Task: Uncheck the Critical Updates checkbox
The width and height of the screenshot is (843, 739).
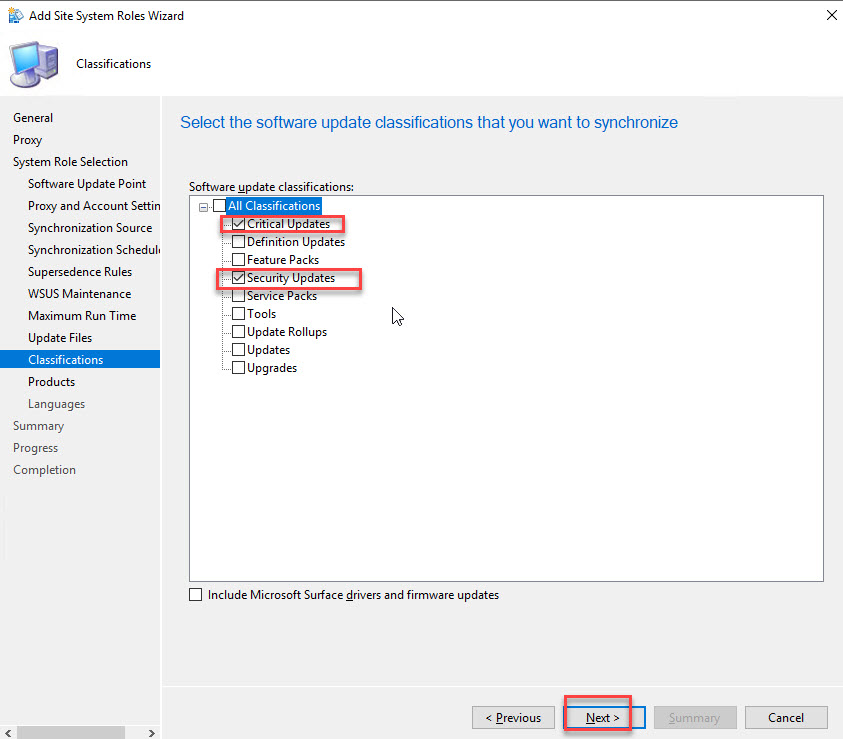Action: (x=238, y=224)
